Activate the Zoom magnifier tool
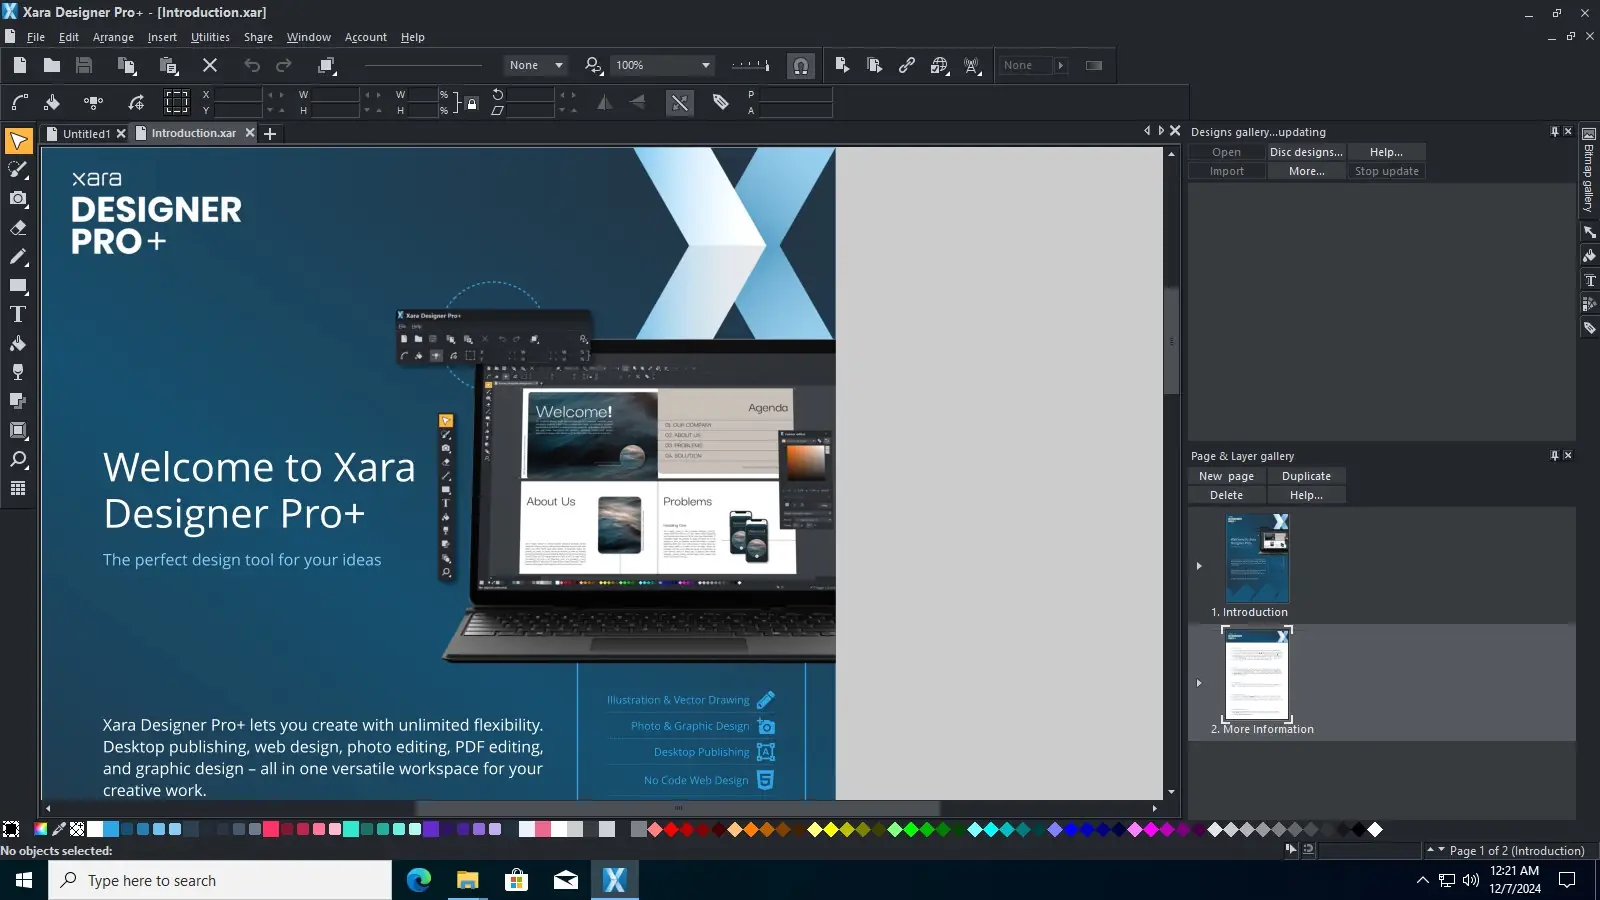This screenshot has height=900, width=1600. (x=18, y=460)
